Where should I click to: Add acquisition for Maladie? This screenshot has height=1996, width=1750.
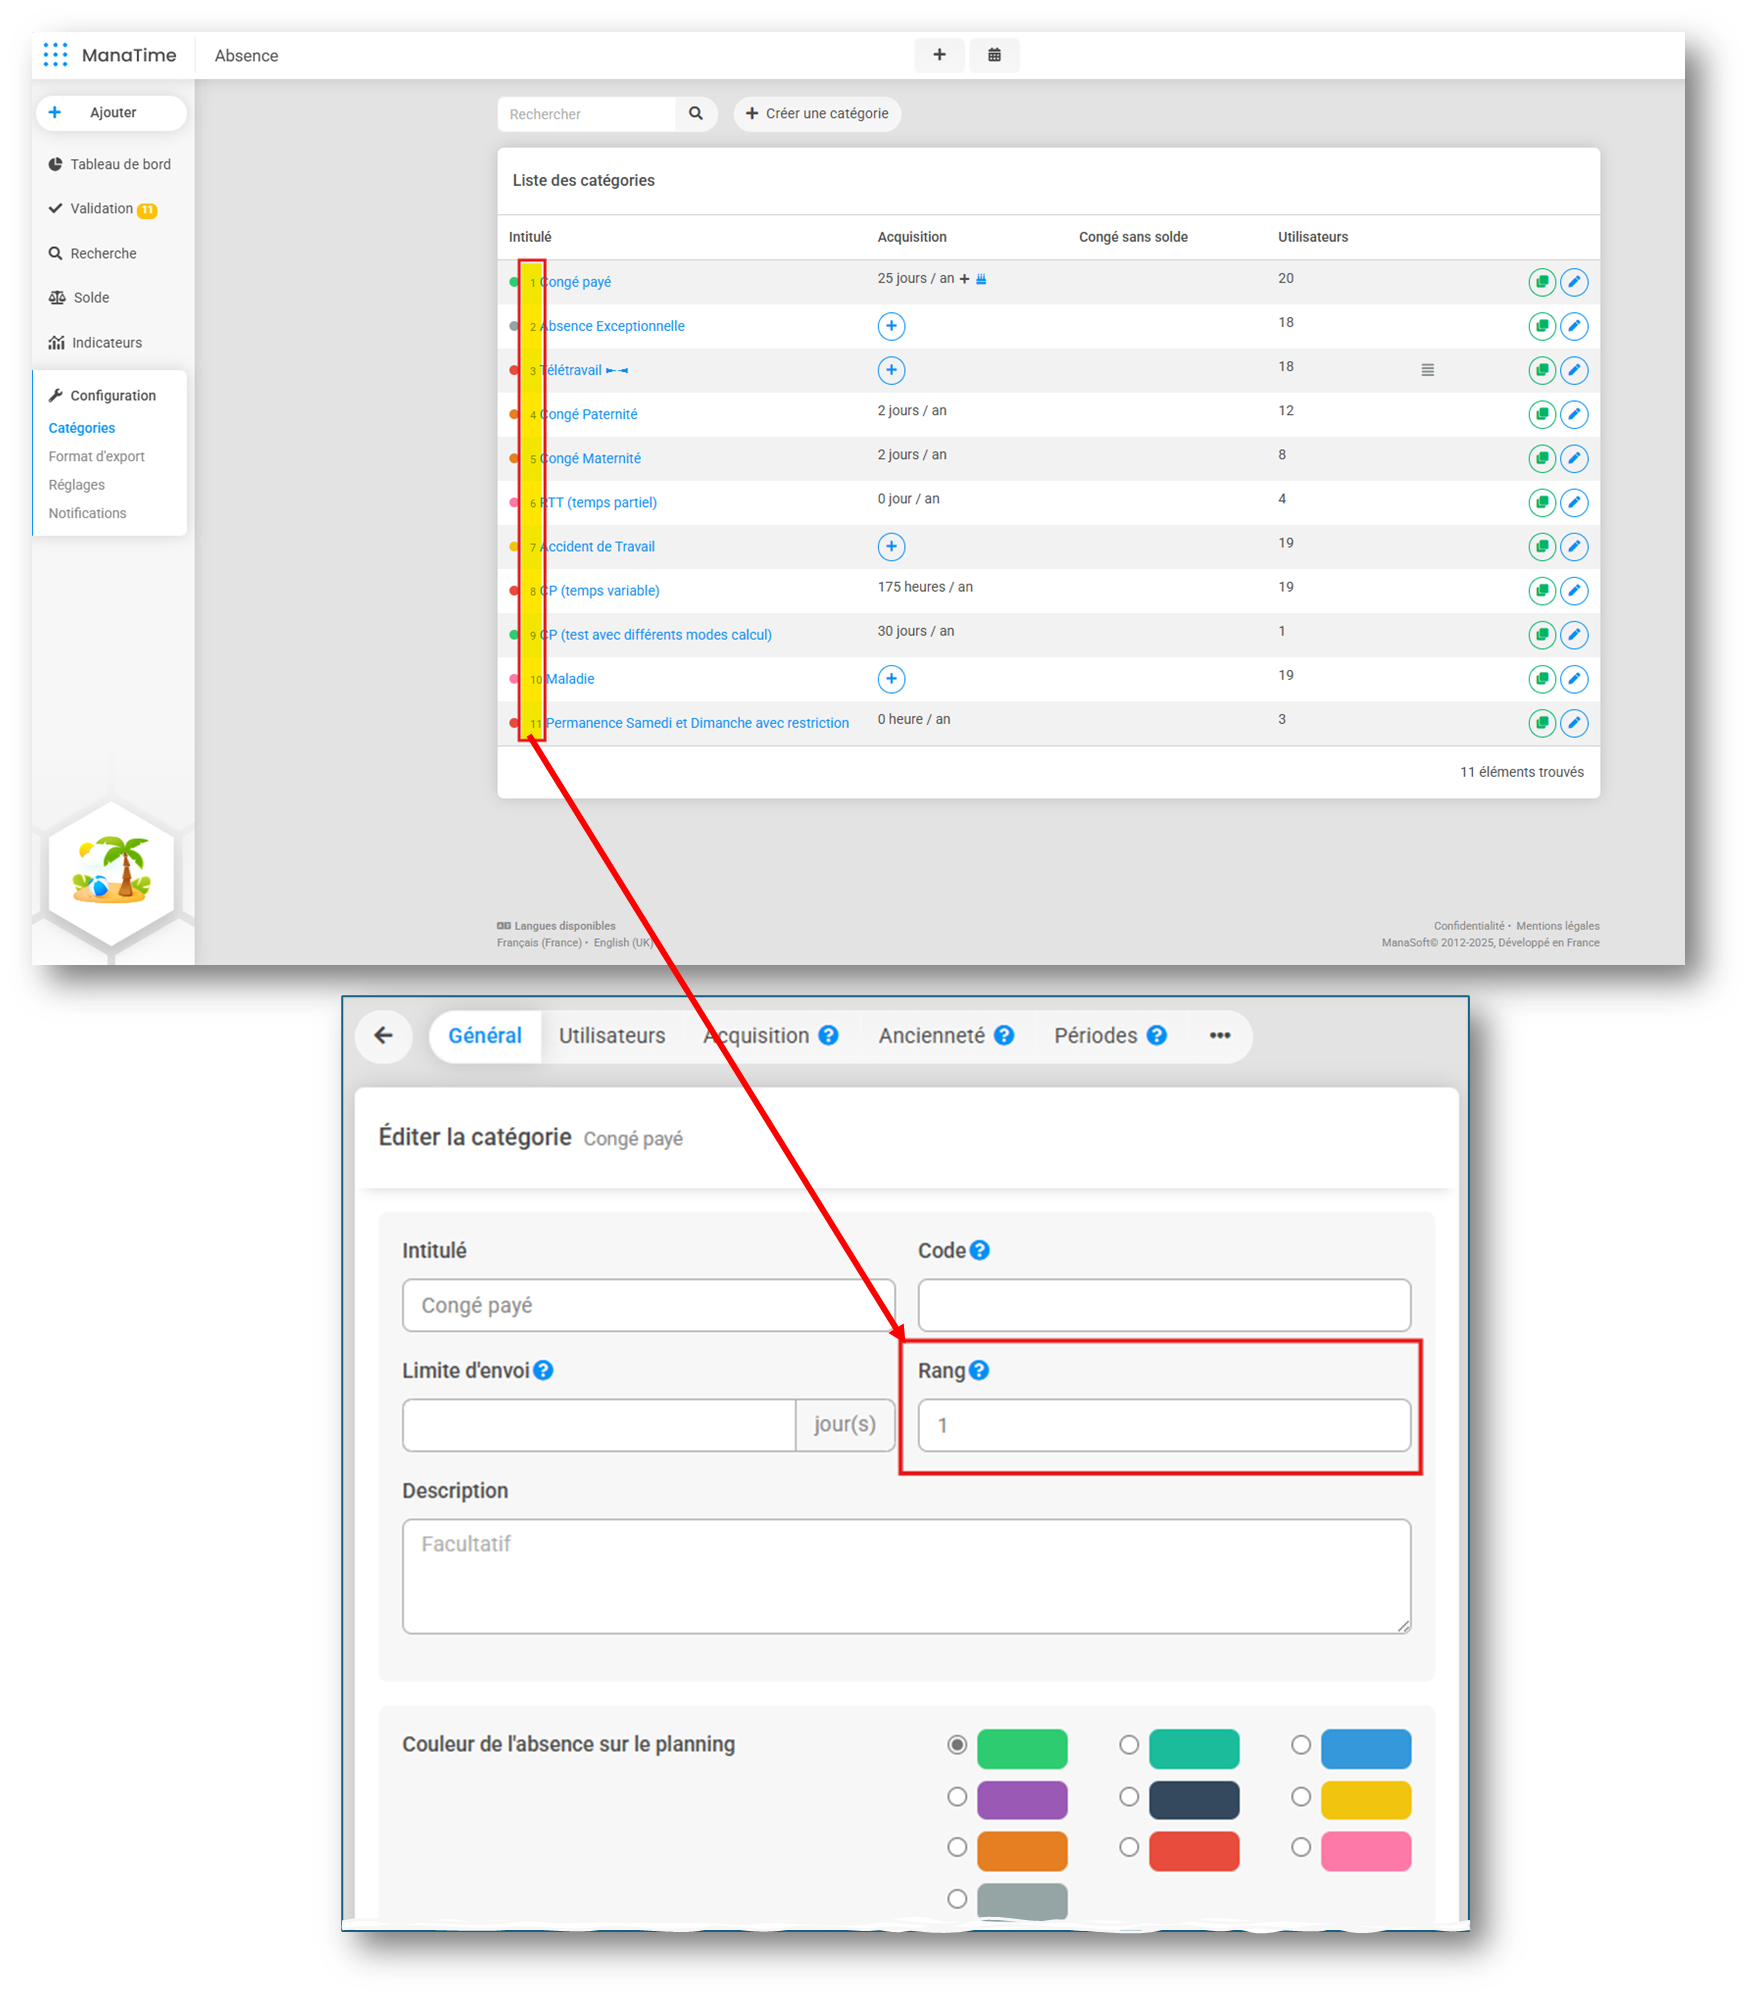pos(891,679)
